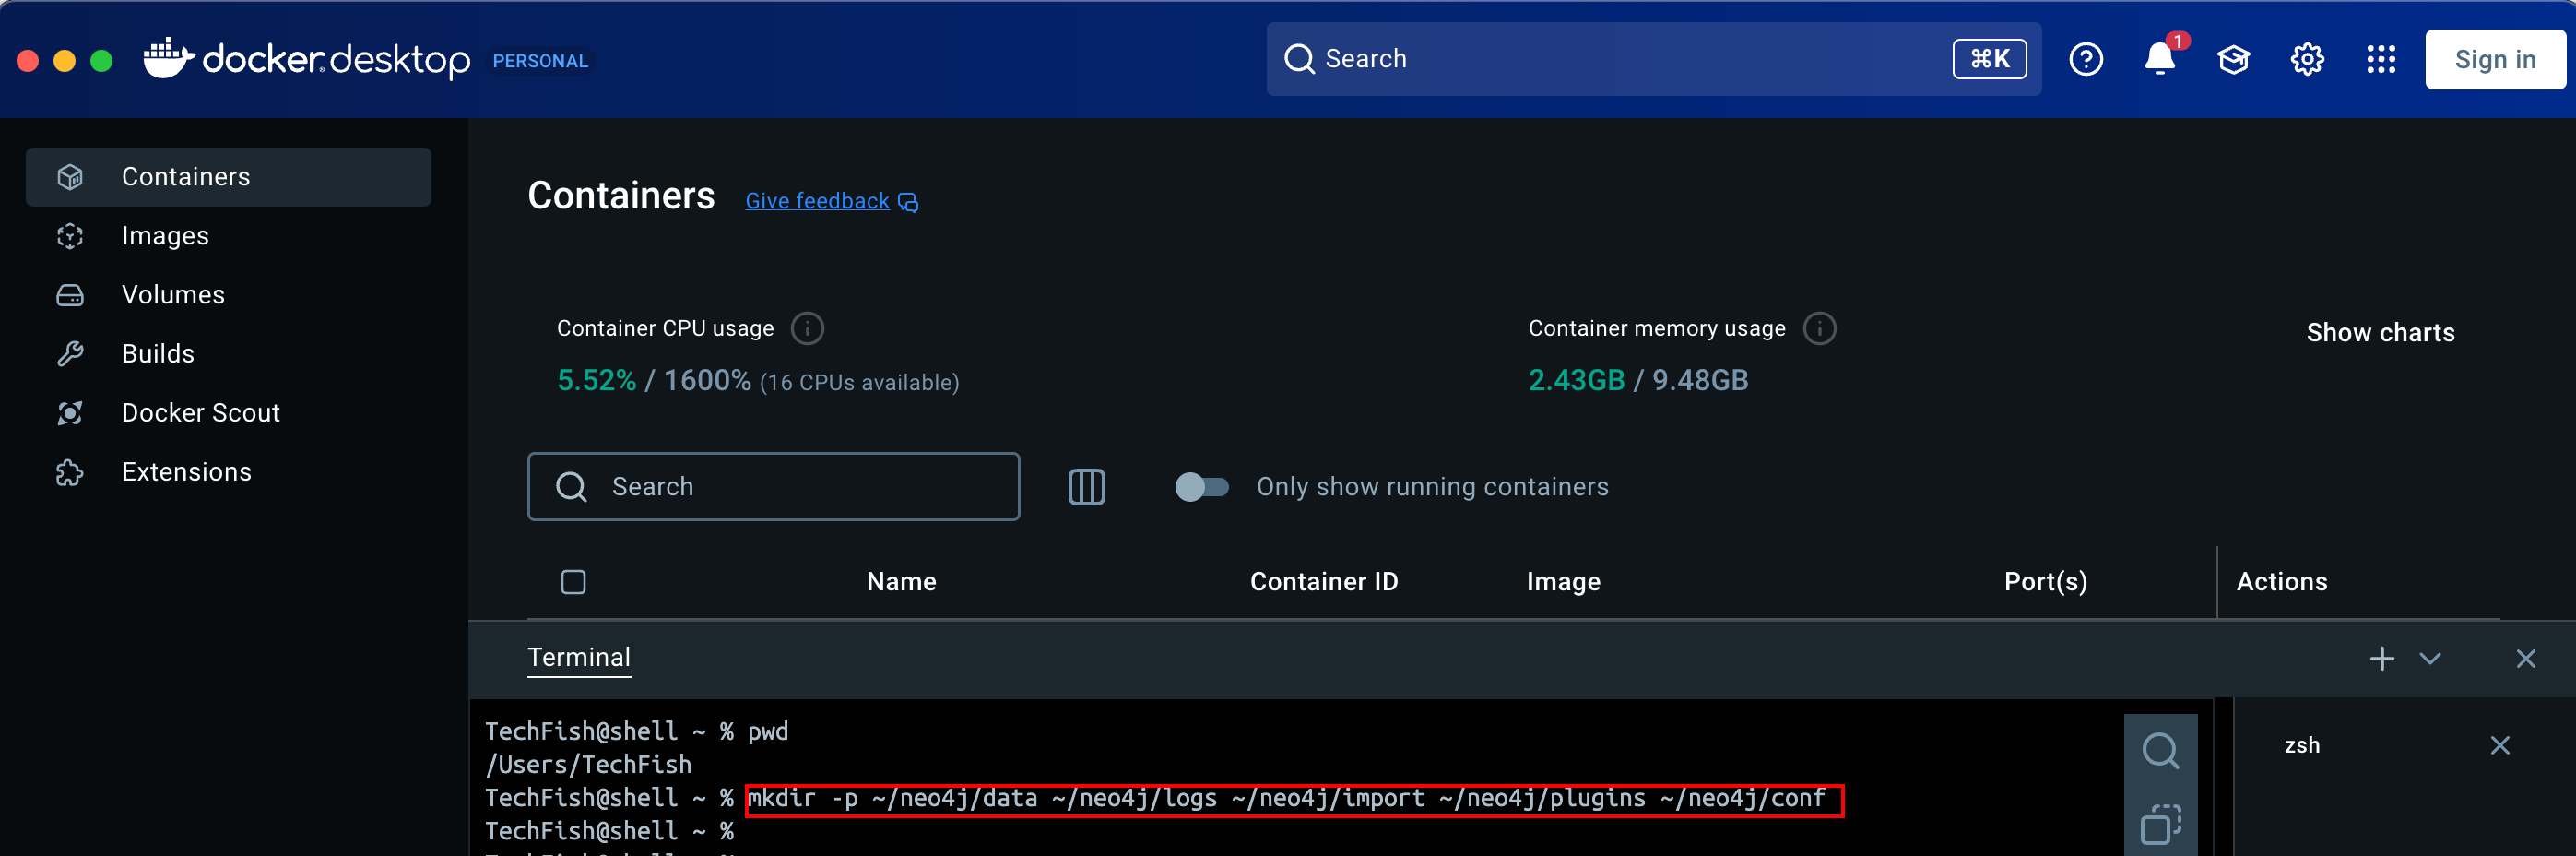The width and height of the screenshot is (2576, 856).
Task: Open the Containers section in sidebar
Action: coord(228,177)
